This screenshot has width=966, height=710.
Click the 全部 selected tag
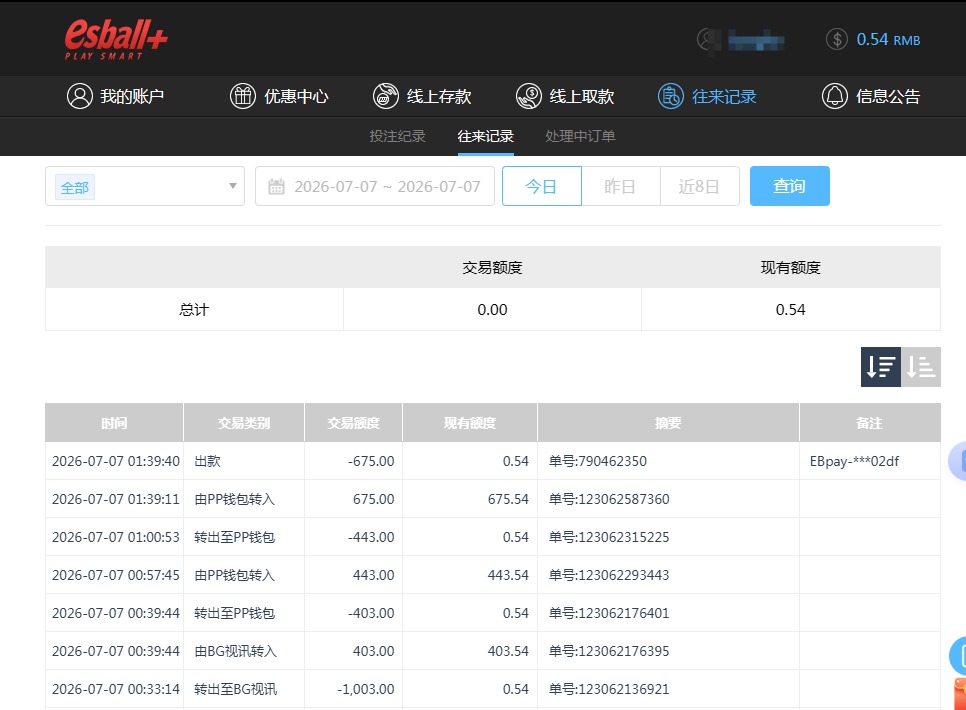point(75,187)
